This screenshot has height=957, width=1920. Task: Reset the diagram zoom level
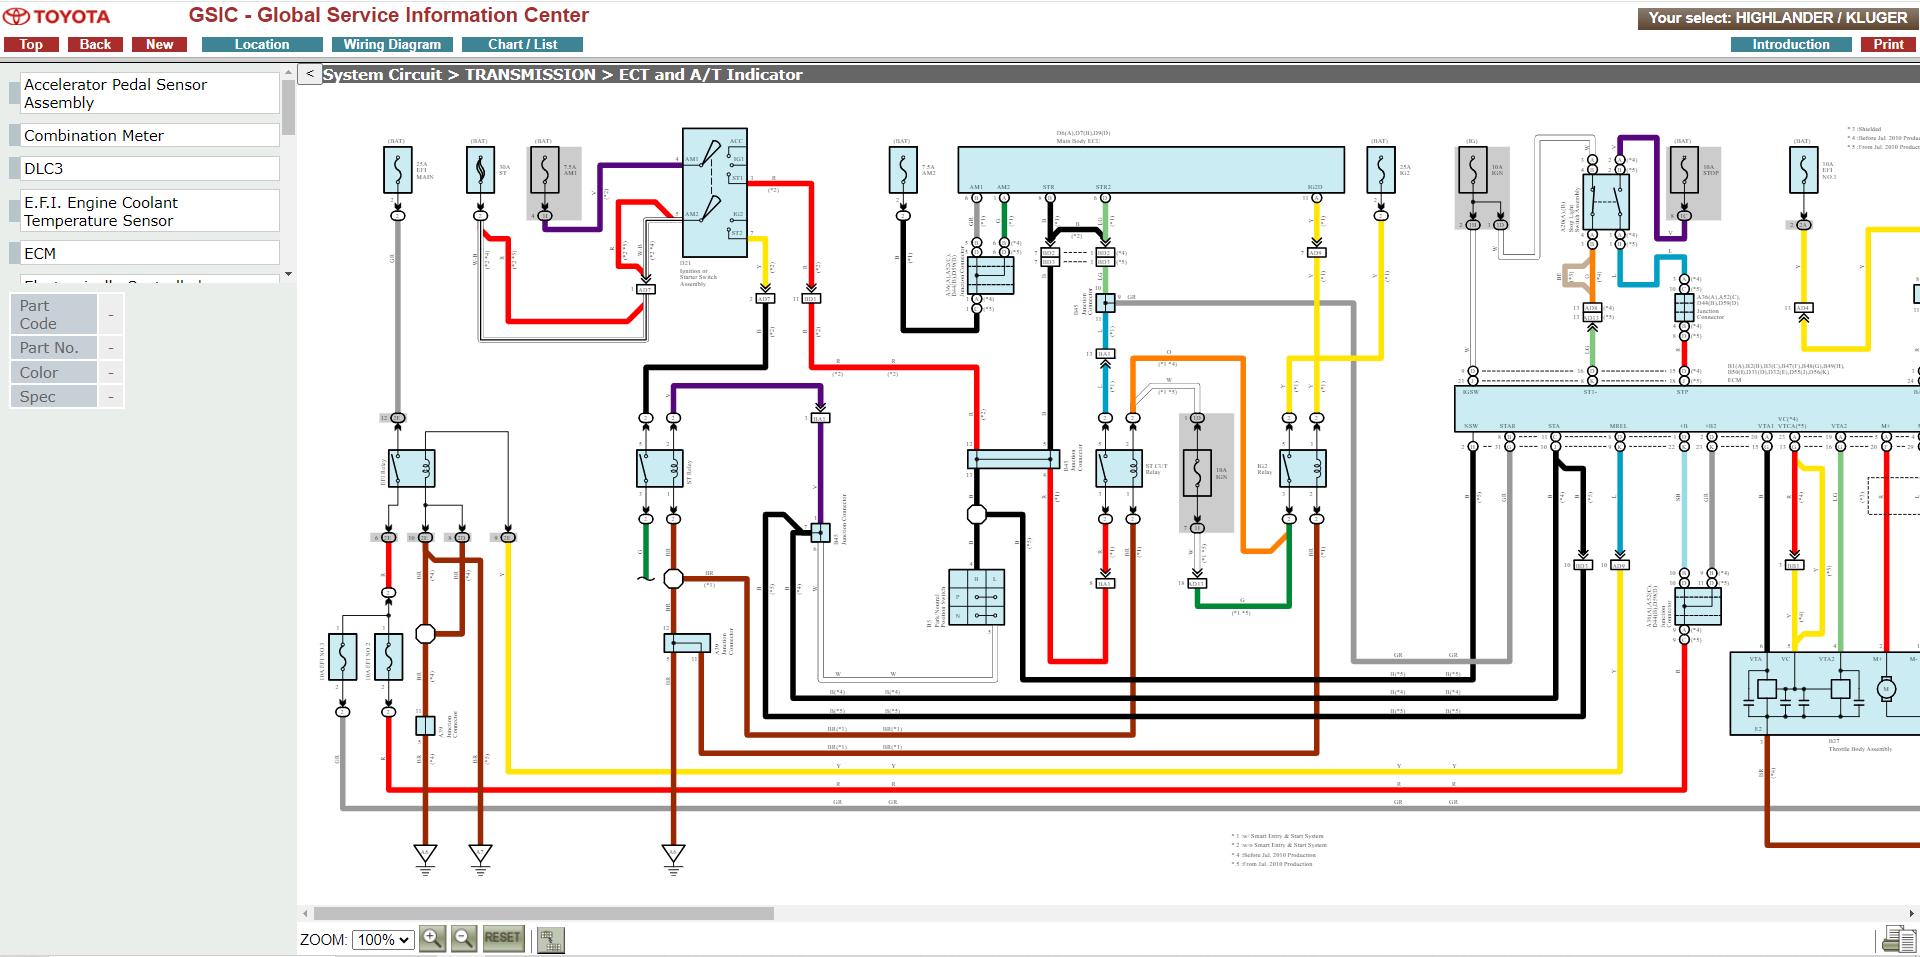(502, 938)
